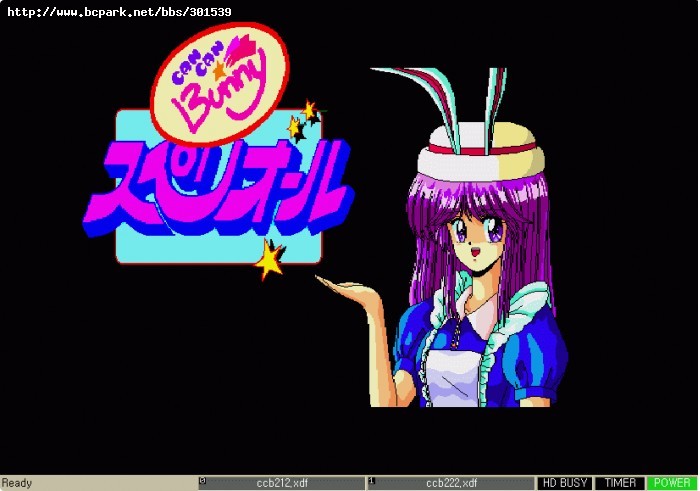Click the green POWER indicator
The height and width of the screenshot is (491, 700).
click(672, 483)
